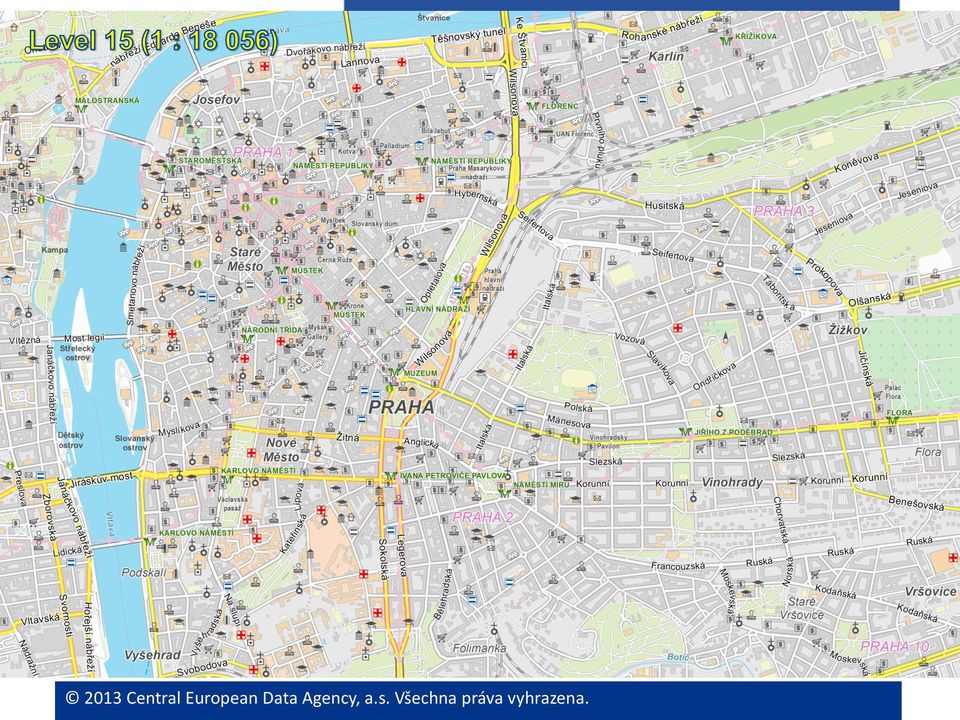960x720 pixels.
Task: Click the Podskalí area label
Action: [144, 572]
